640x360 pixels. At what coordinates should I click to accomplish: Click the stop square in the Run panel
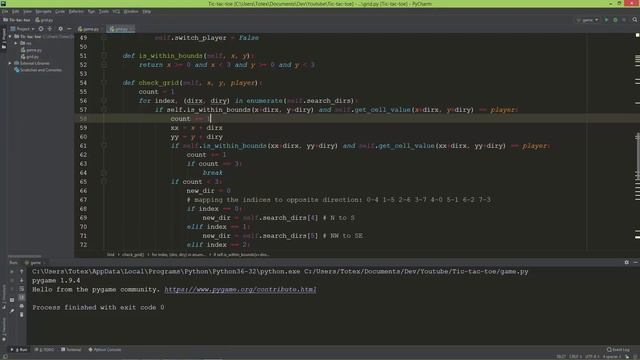coord(12,300)
